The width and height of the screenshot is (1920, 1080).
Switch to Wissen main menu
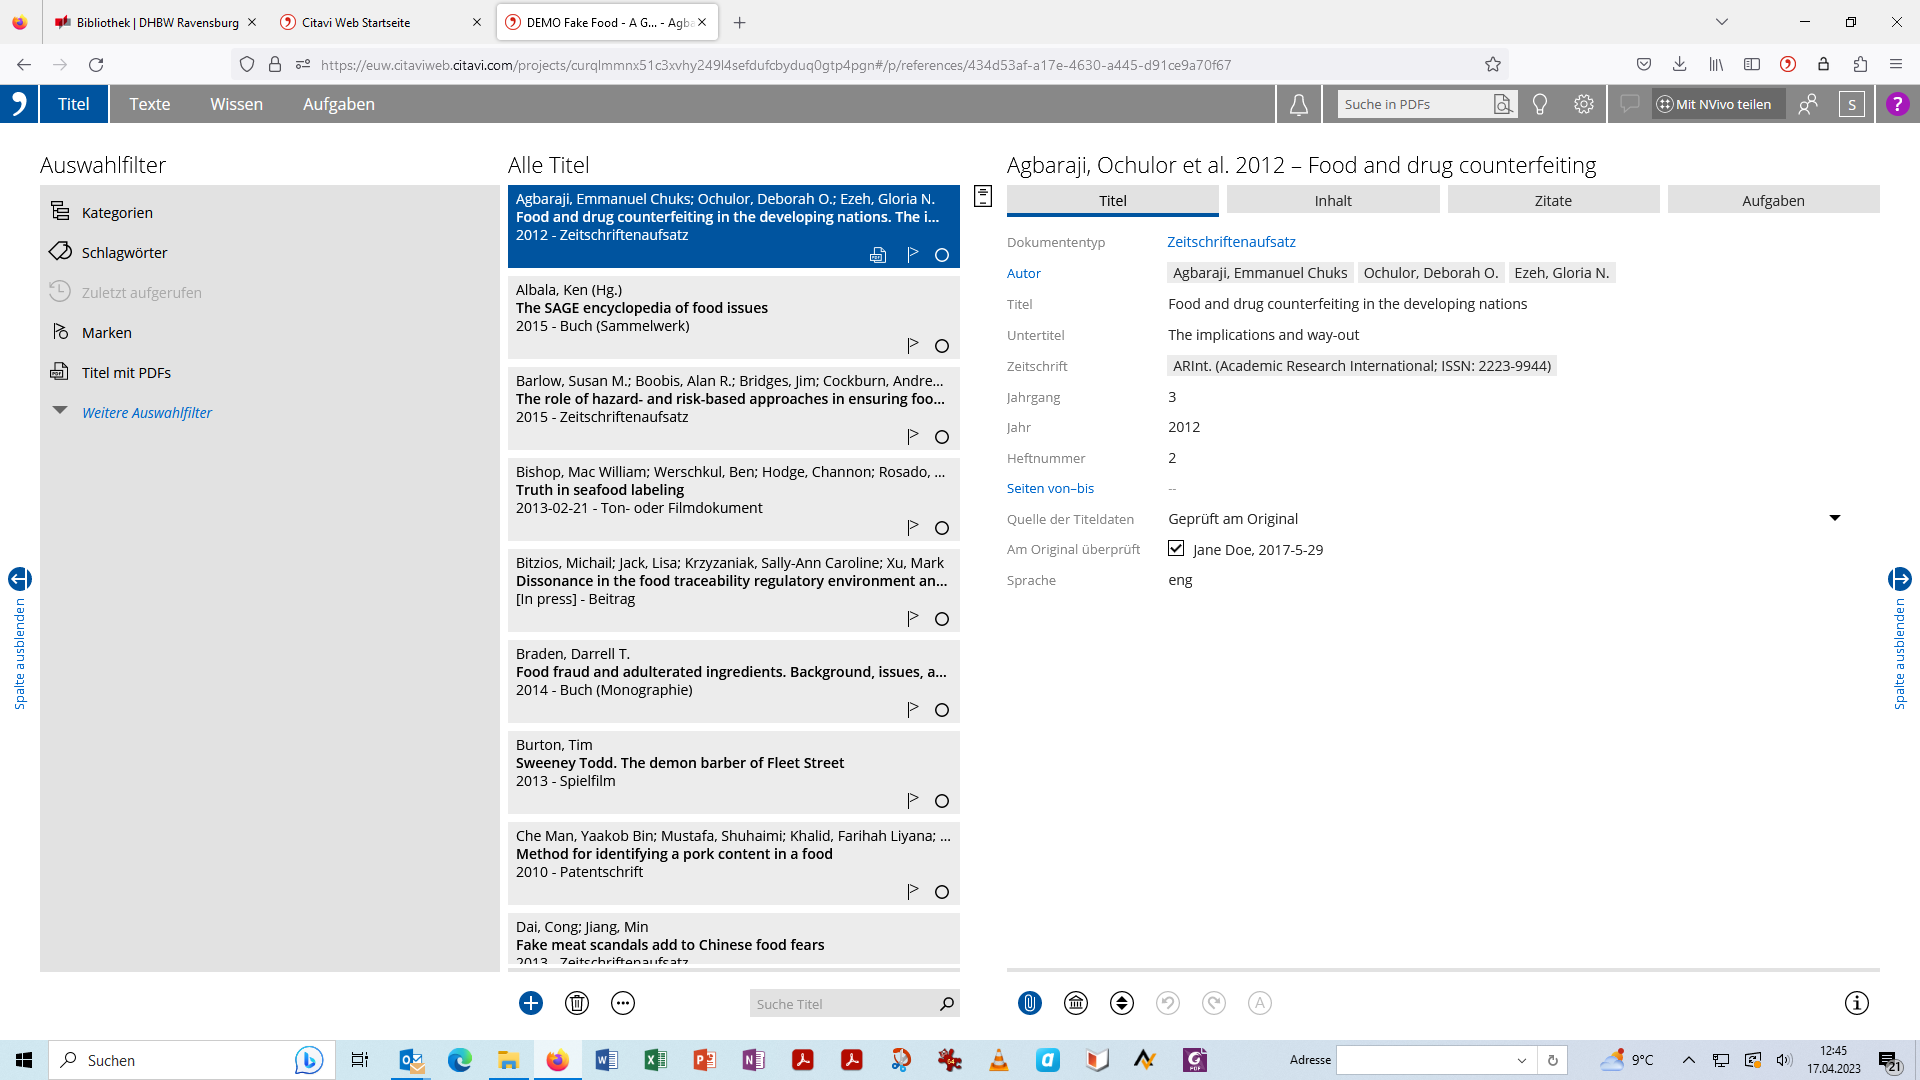point(237,104)
